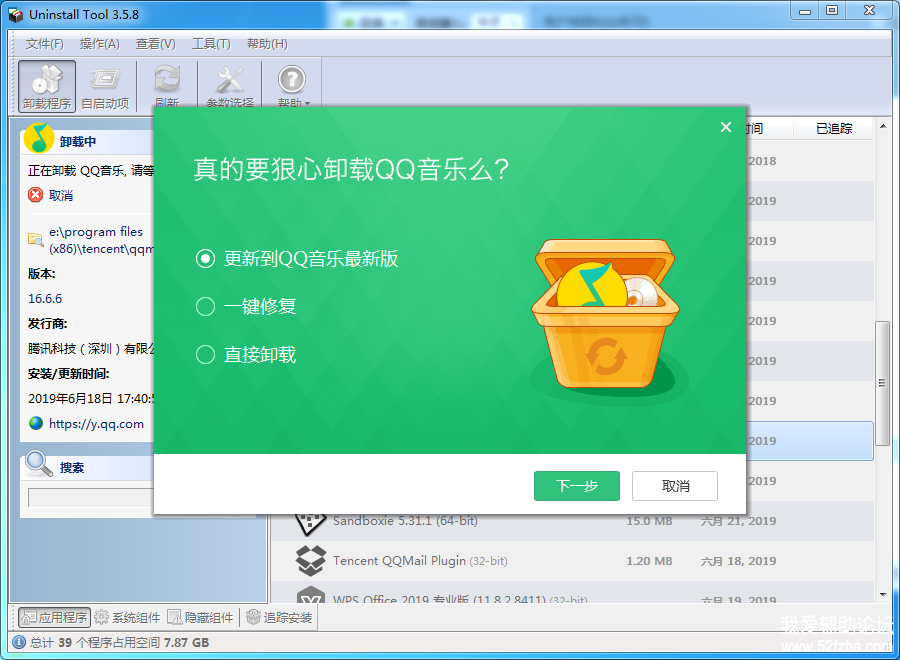
Task: Click the scrollbar down arrow
Action: [883, 595]
